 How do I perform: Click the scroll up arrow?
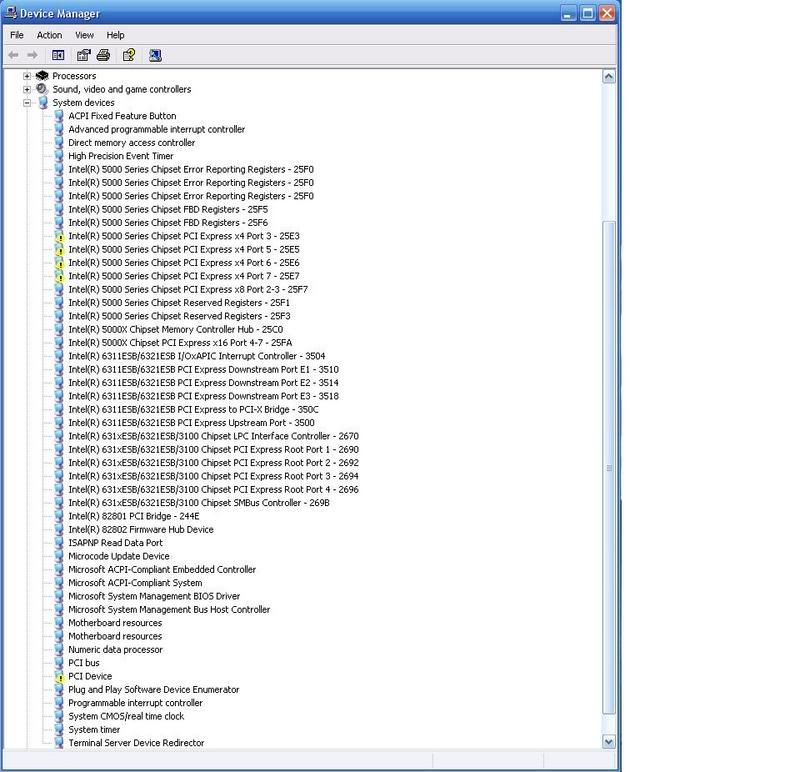[x=609, y=77]
